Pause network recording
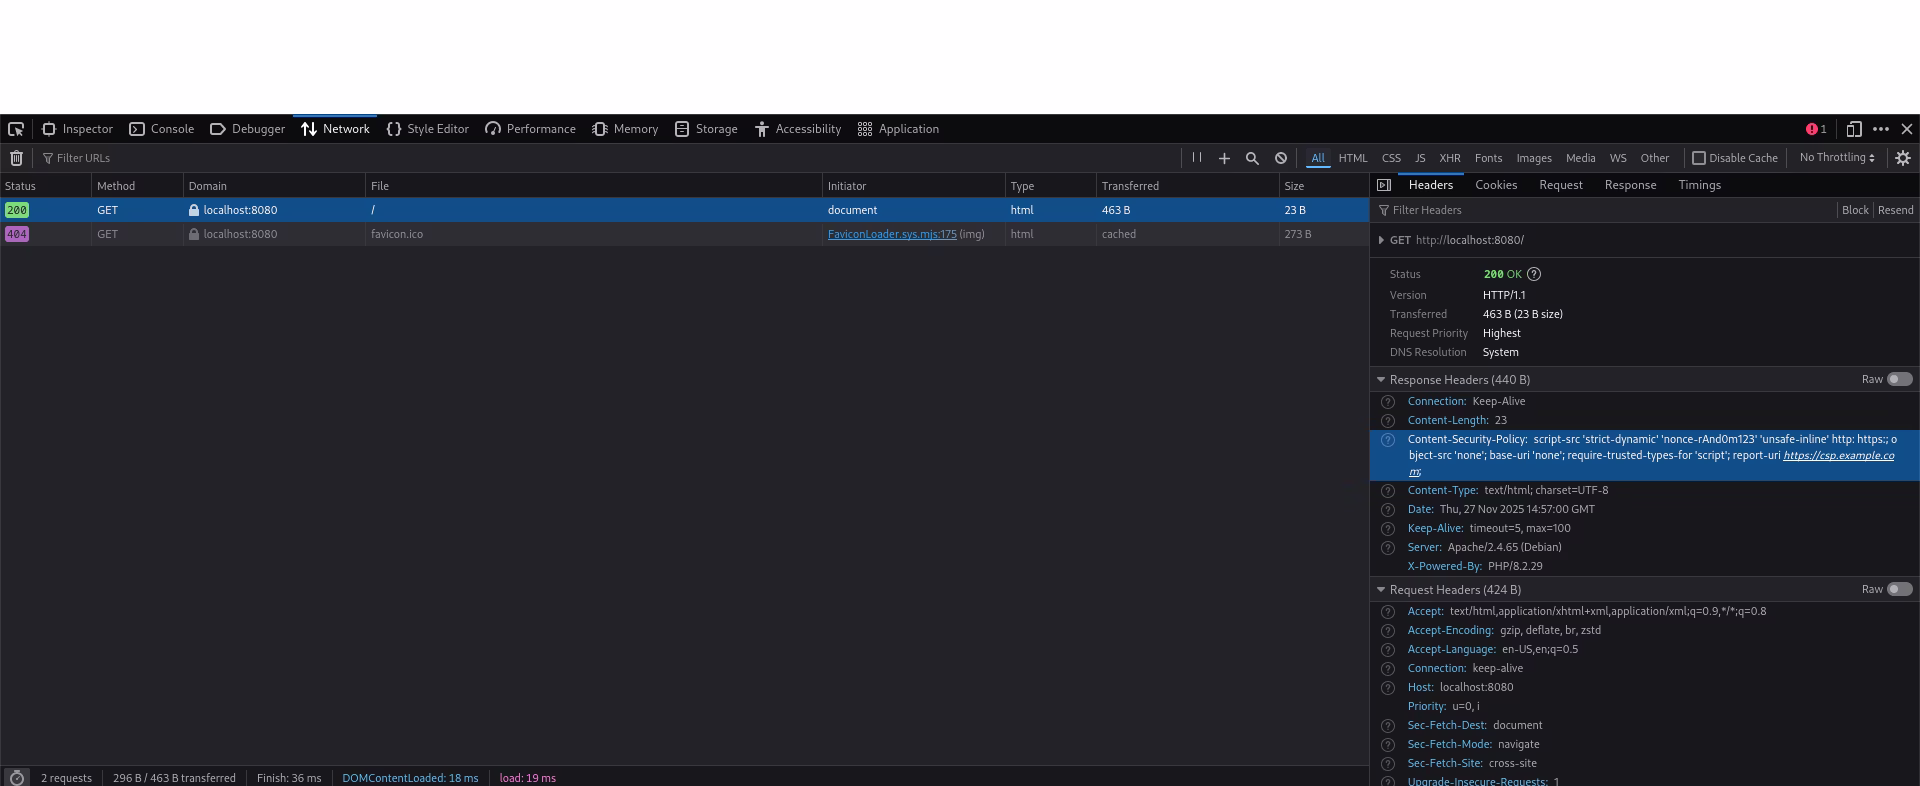 (1196, 158)
